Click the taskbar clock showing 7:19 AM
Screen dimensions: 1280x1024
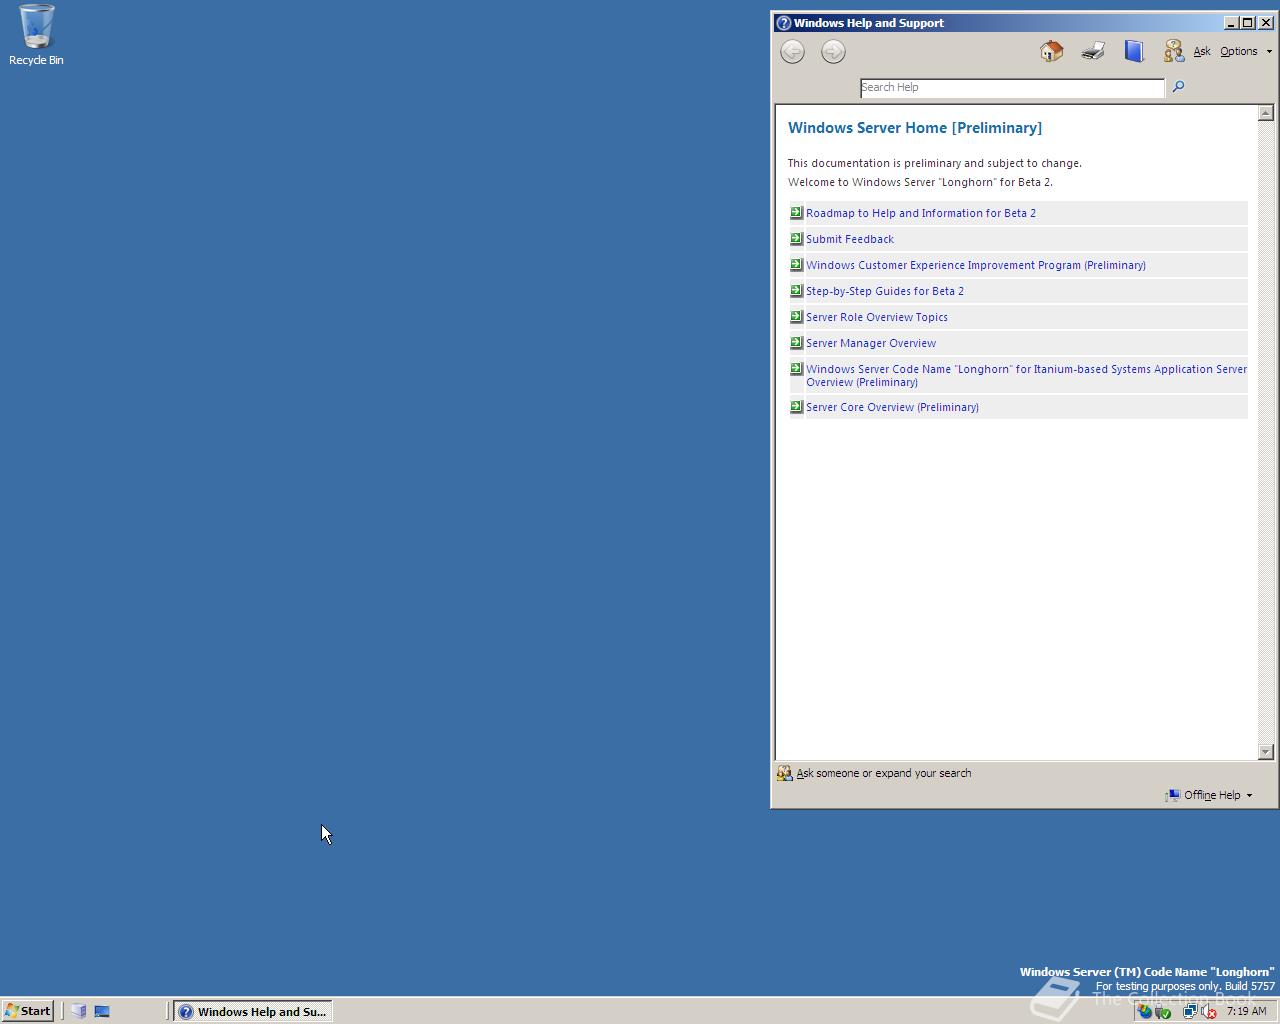click(x=1246, y=1011)
